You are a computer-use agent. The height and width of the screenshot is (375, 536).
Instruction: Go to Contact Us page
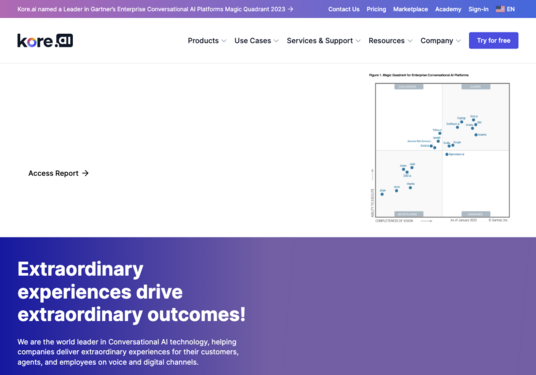pyautogui.click(x=344, y=9)
